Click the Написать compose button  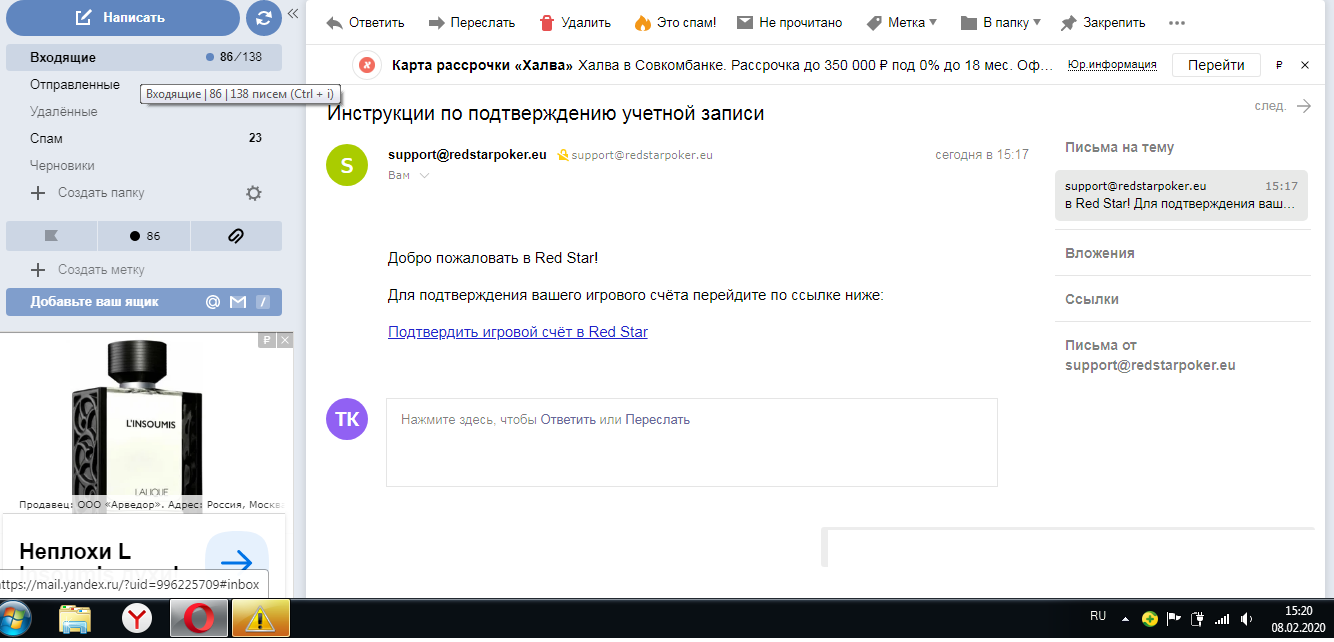[122, 18]
